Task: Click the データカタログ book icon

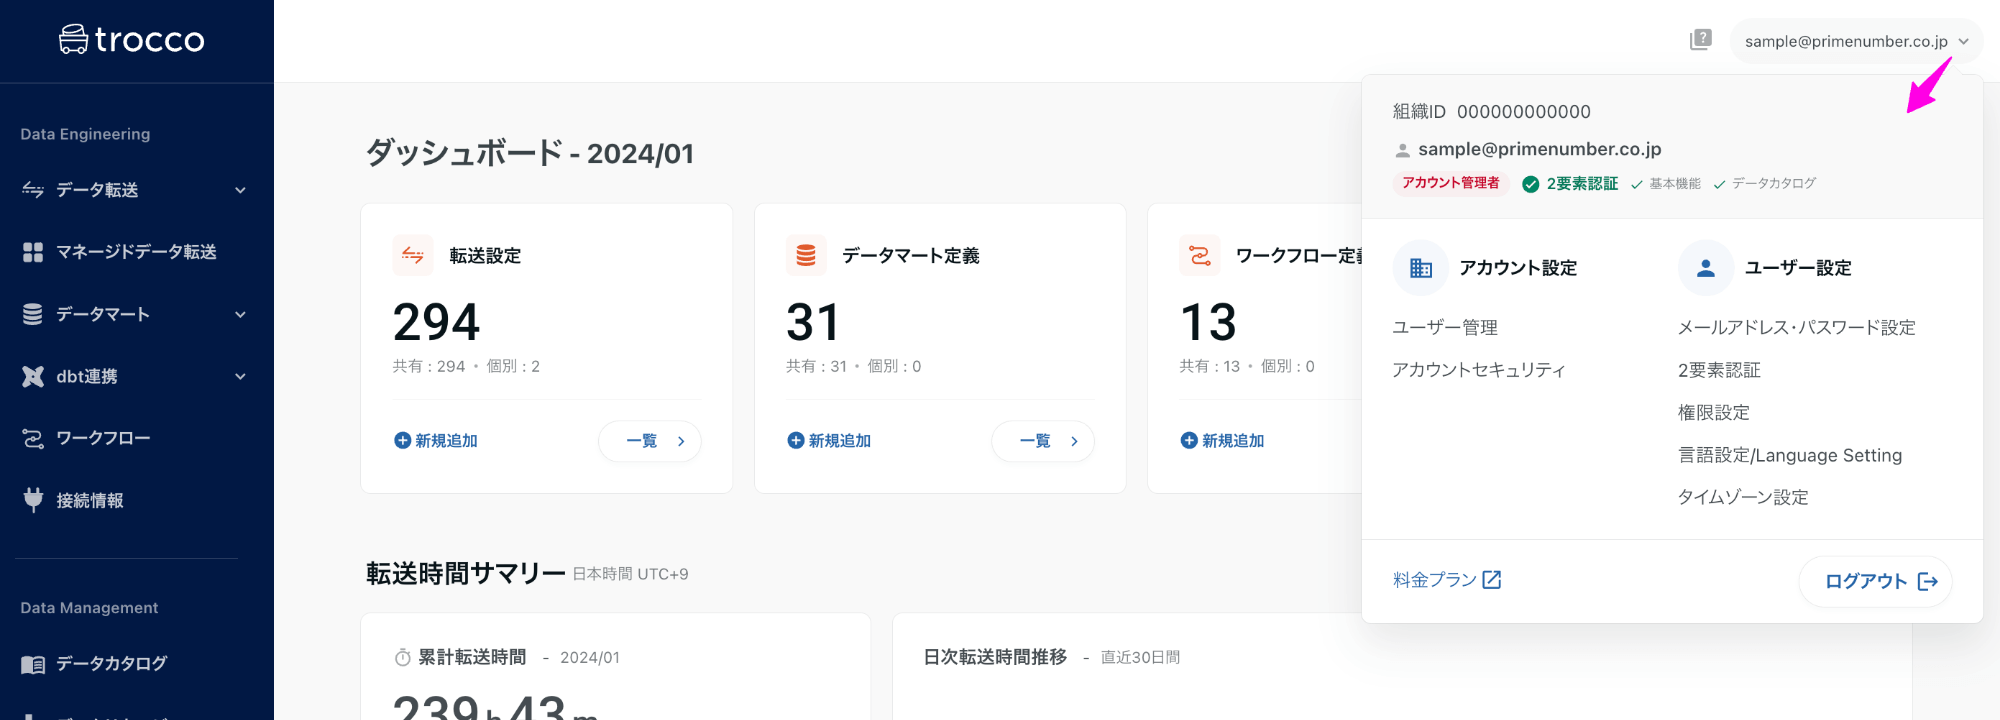Action: (33, 664)
